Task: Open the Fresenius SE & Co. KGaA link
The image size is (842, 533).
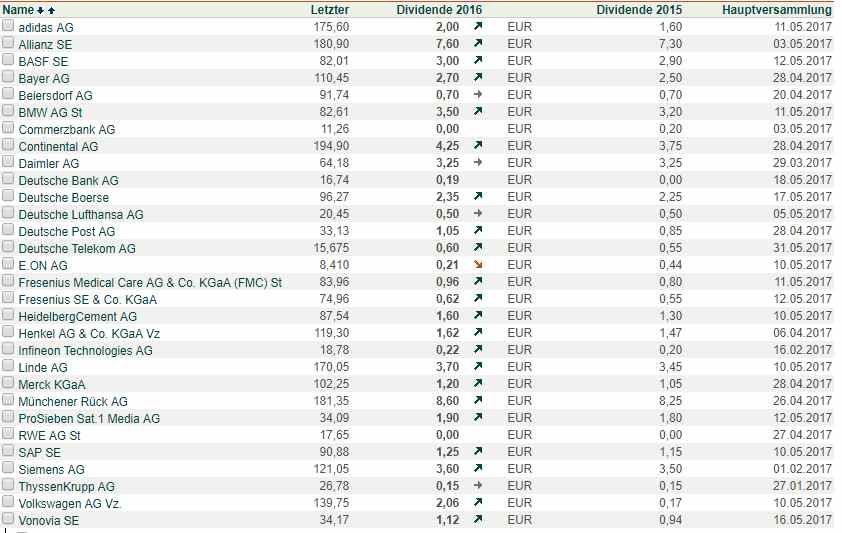Action: (x=88, y=300)
